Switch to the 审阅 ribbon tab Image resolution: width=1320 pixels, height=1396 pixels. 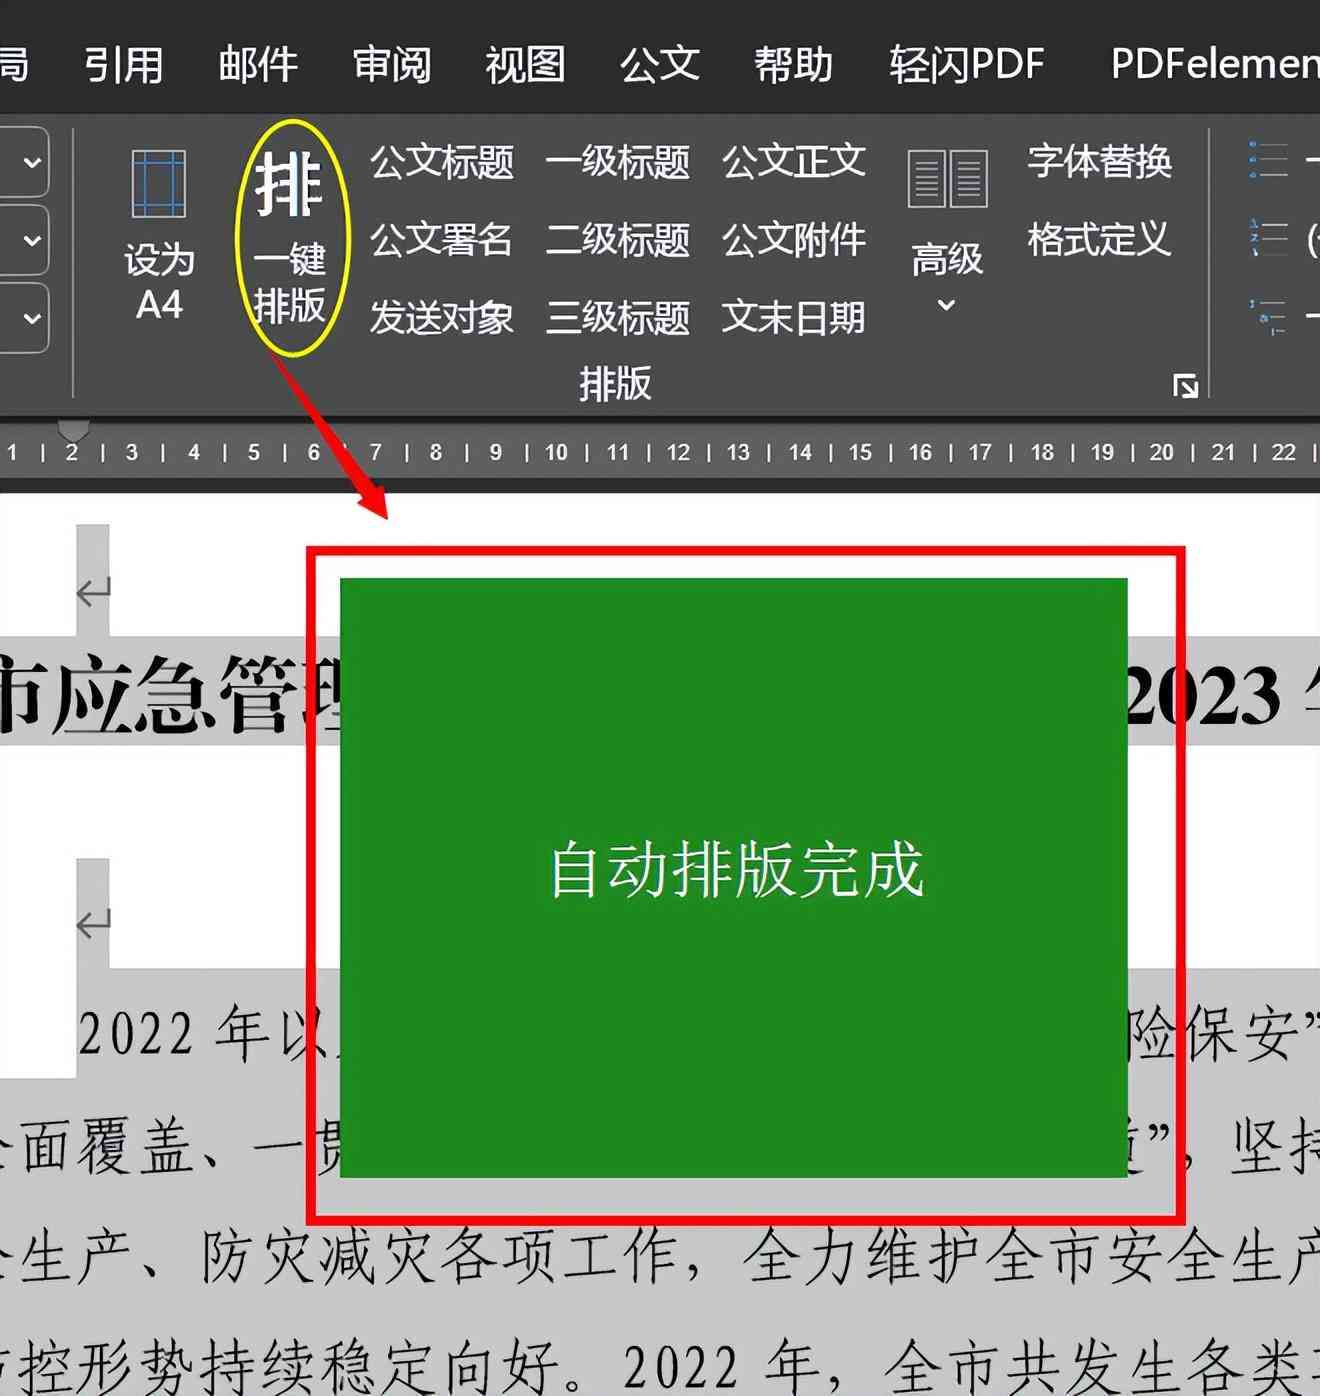coord(392,65)
